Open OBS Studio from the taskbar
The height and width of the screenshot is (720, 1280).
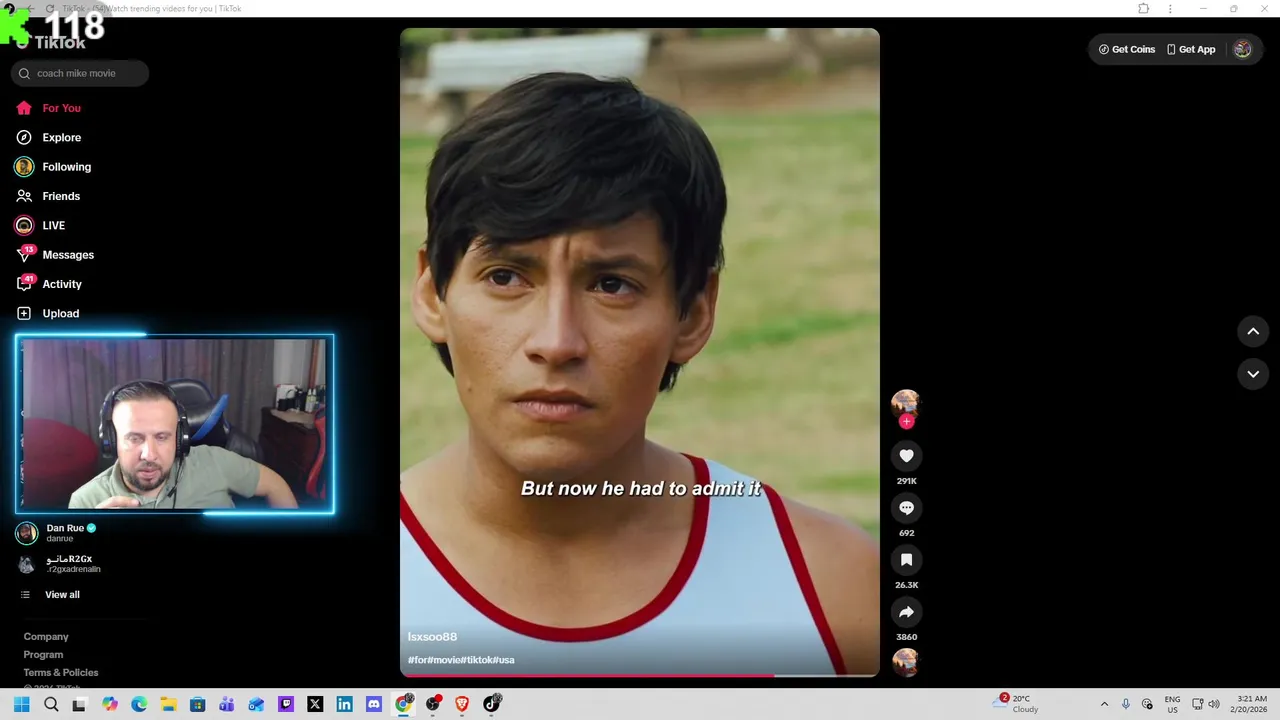pyautogui.click(x=433, y=704)
